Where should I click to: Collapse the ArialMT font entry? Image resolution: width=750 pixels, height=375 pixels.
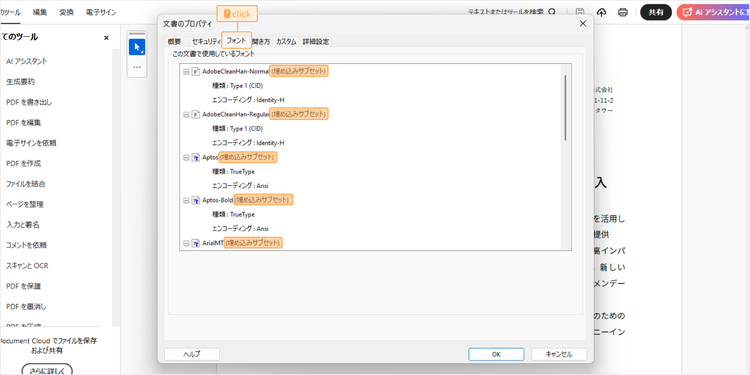[x=186, y=243]
